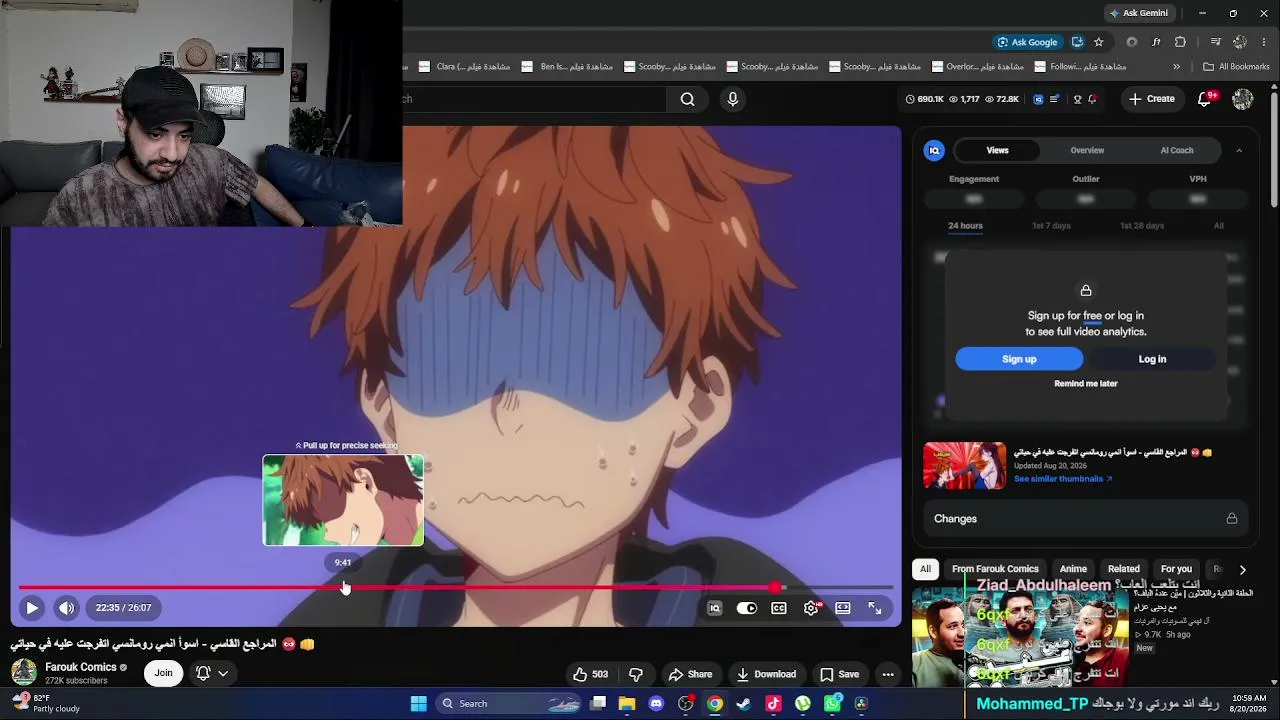Viewport: 1280px width, 720px height.
Task: Turn on closed captions
Action: [x=779, y=608]
